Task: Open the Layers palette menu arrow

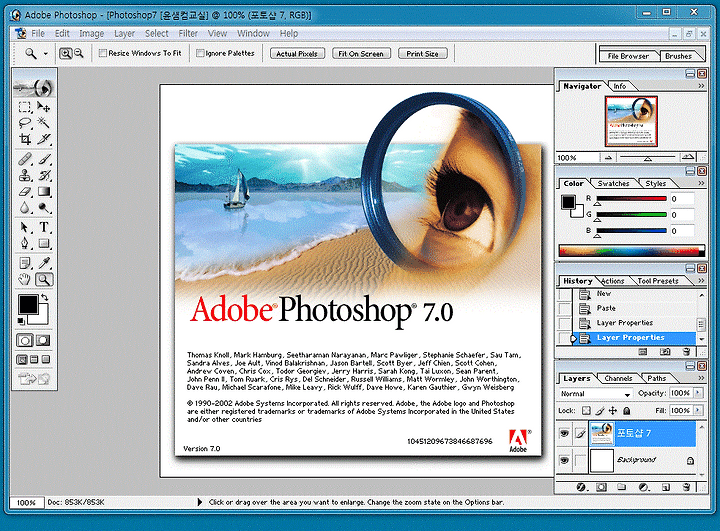Action: (701, 378)
